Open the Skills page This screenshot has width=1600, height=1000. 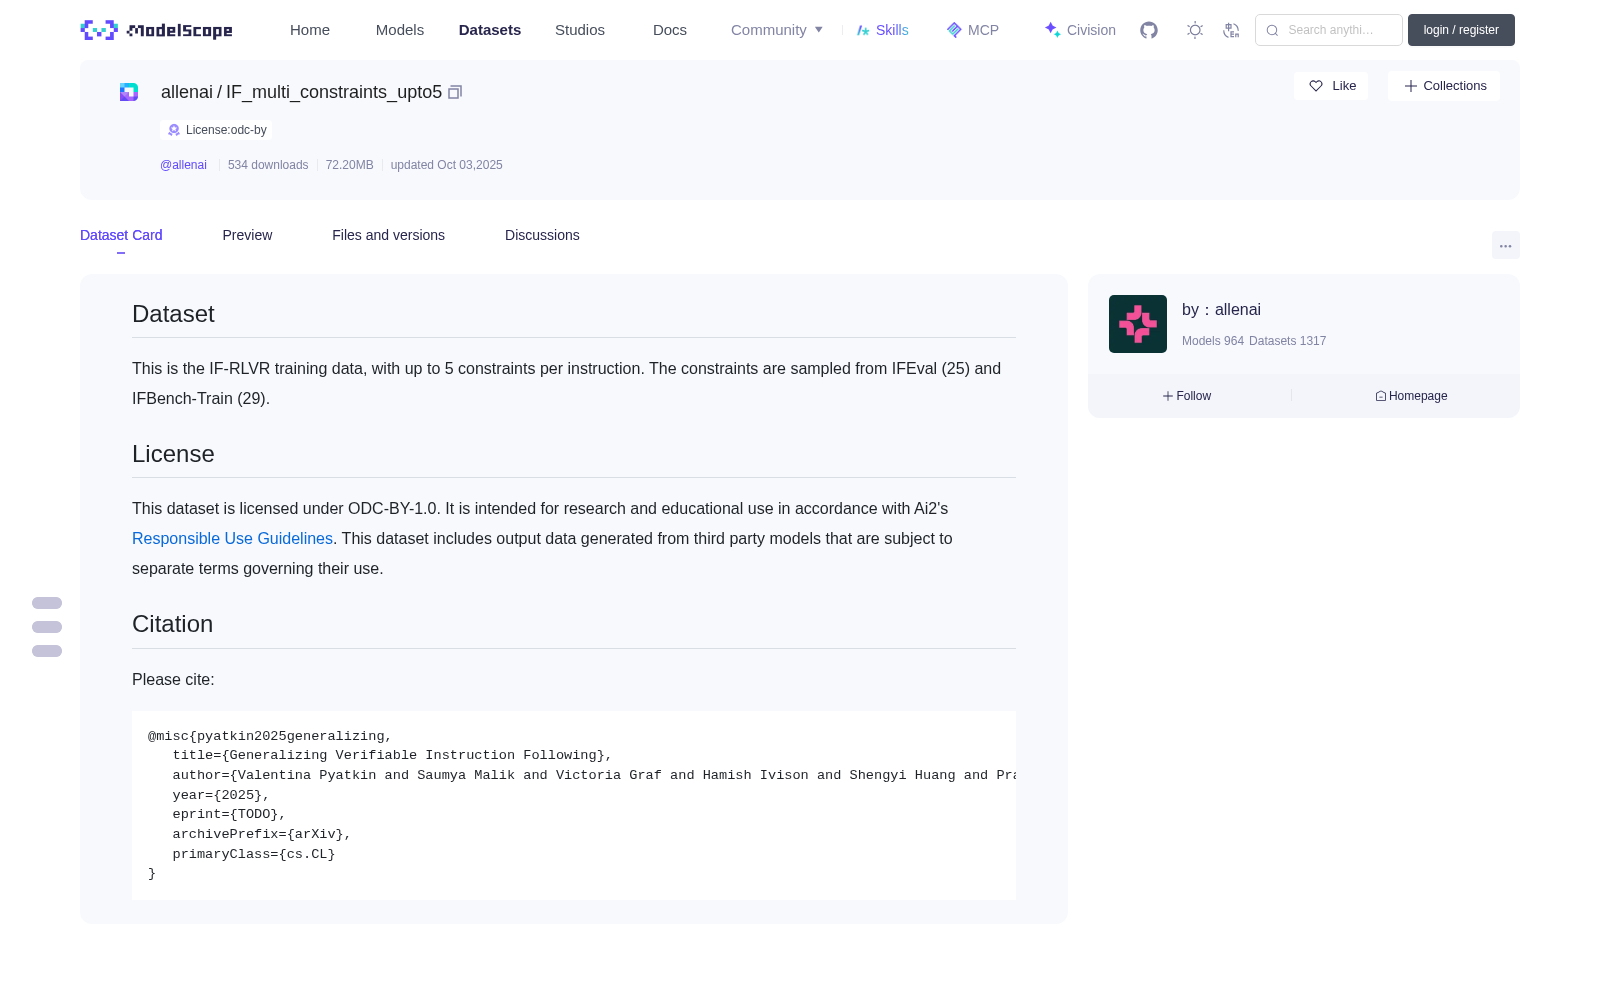tap(882, 30)
